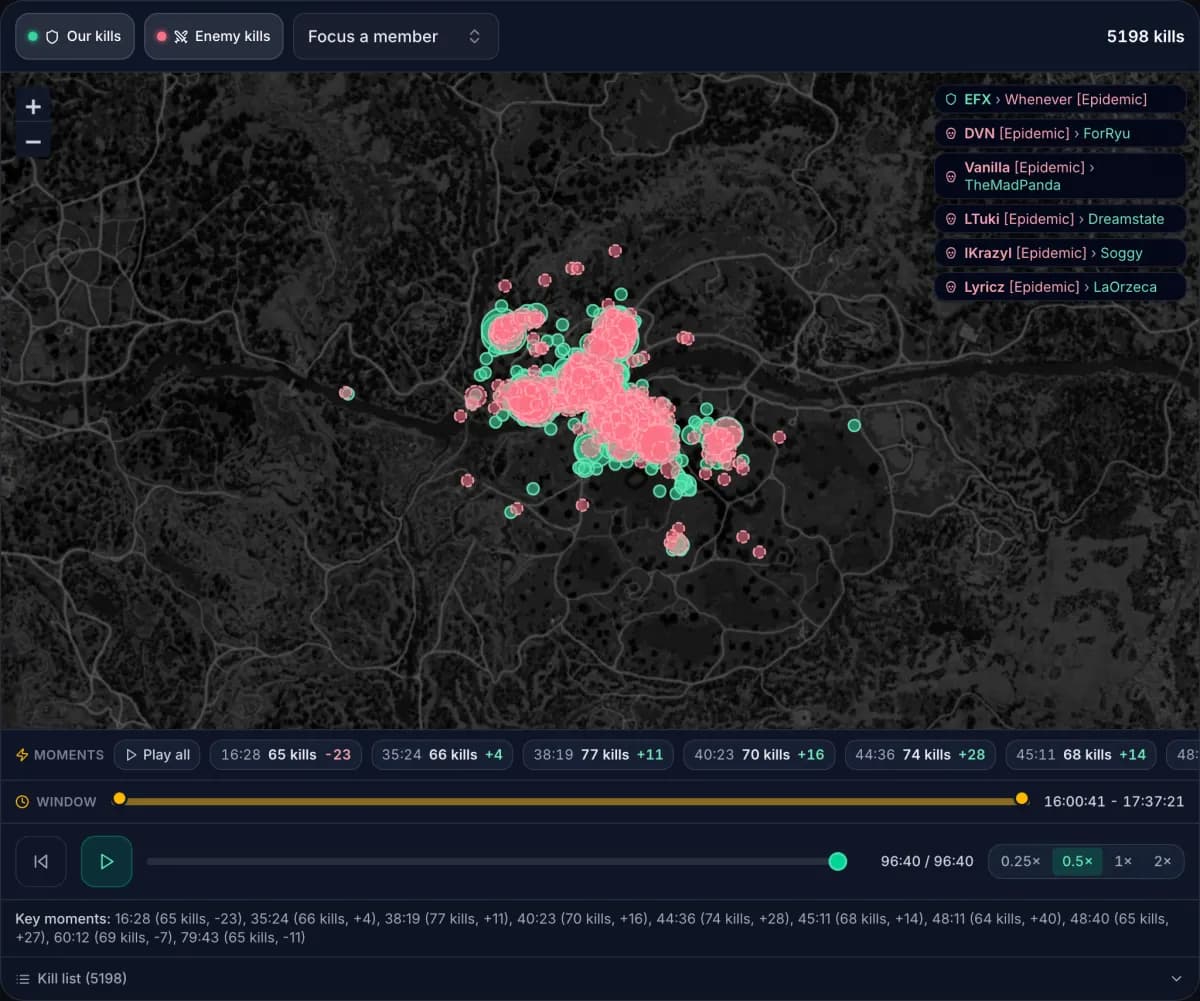Click the list icon beside Kill list
The width and height of the screenshot is (1200, 1001).
[23, 978]
